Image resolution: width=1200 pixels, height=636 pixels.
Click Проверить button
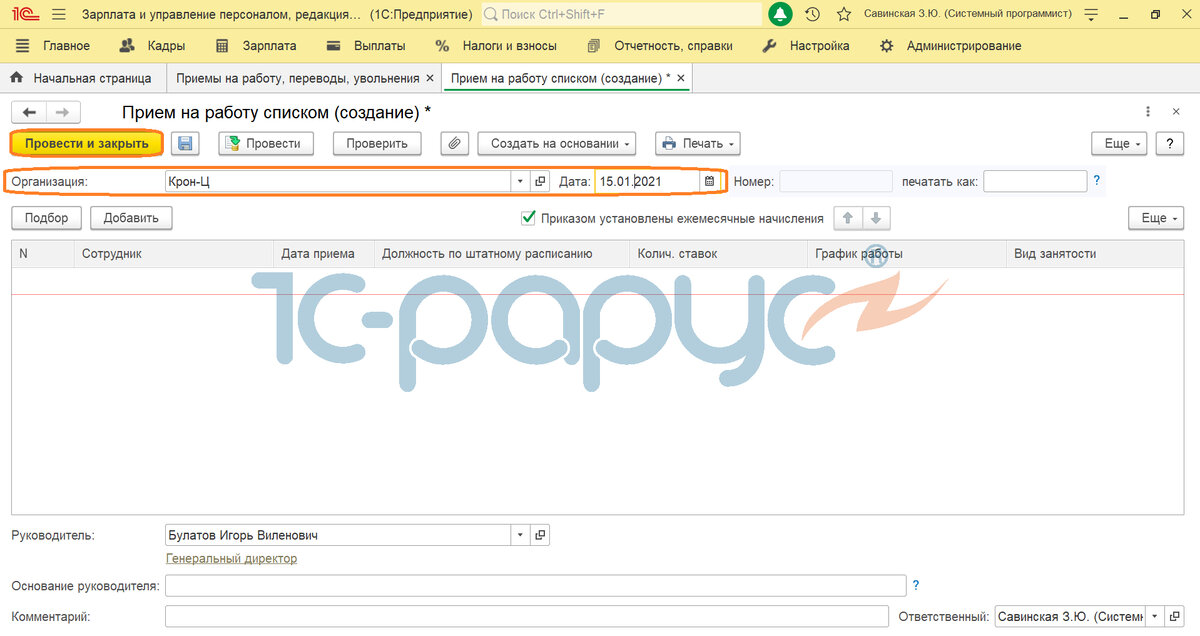click(377, 144)
